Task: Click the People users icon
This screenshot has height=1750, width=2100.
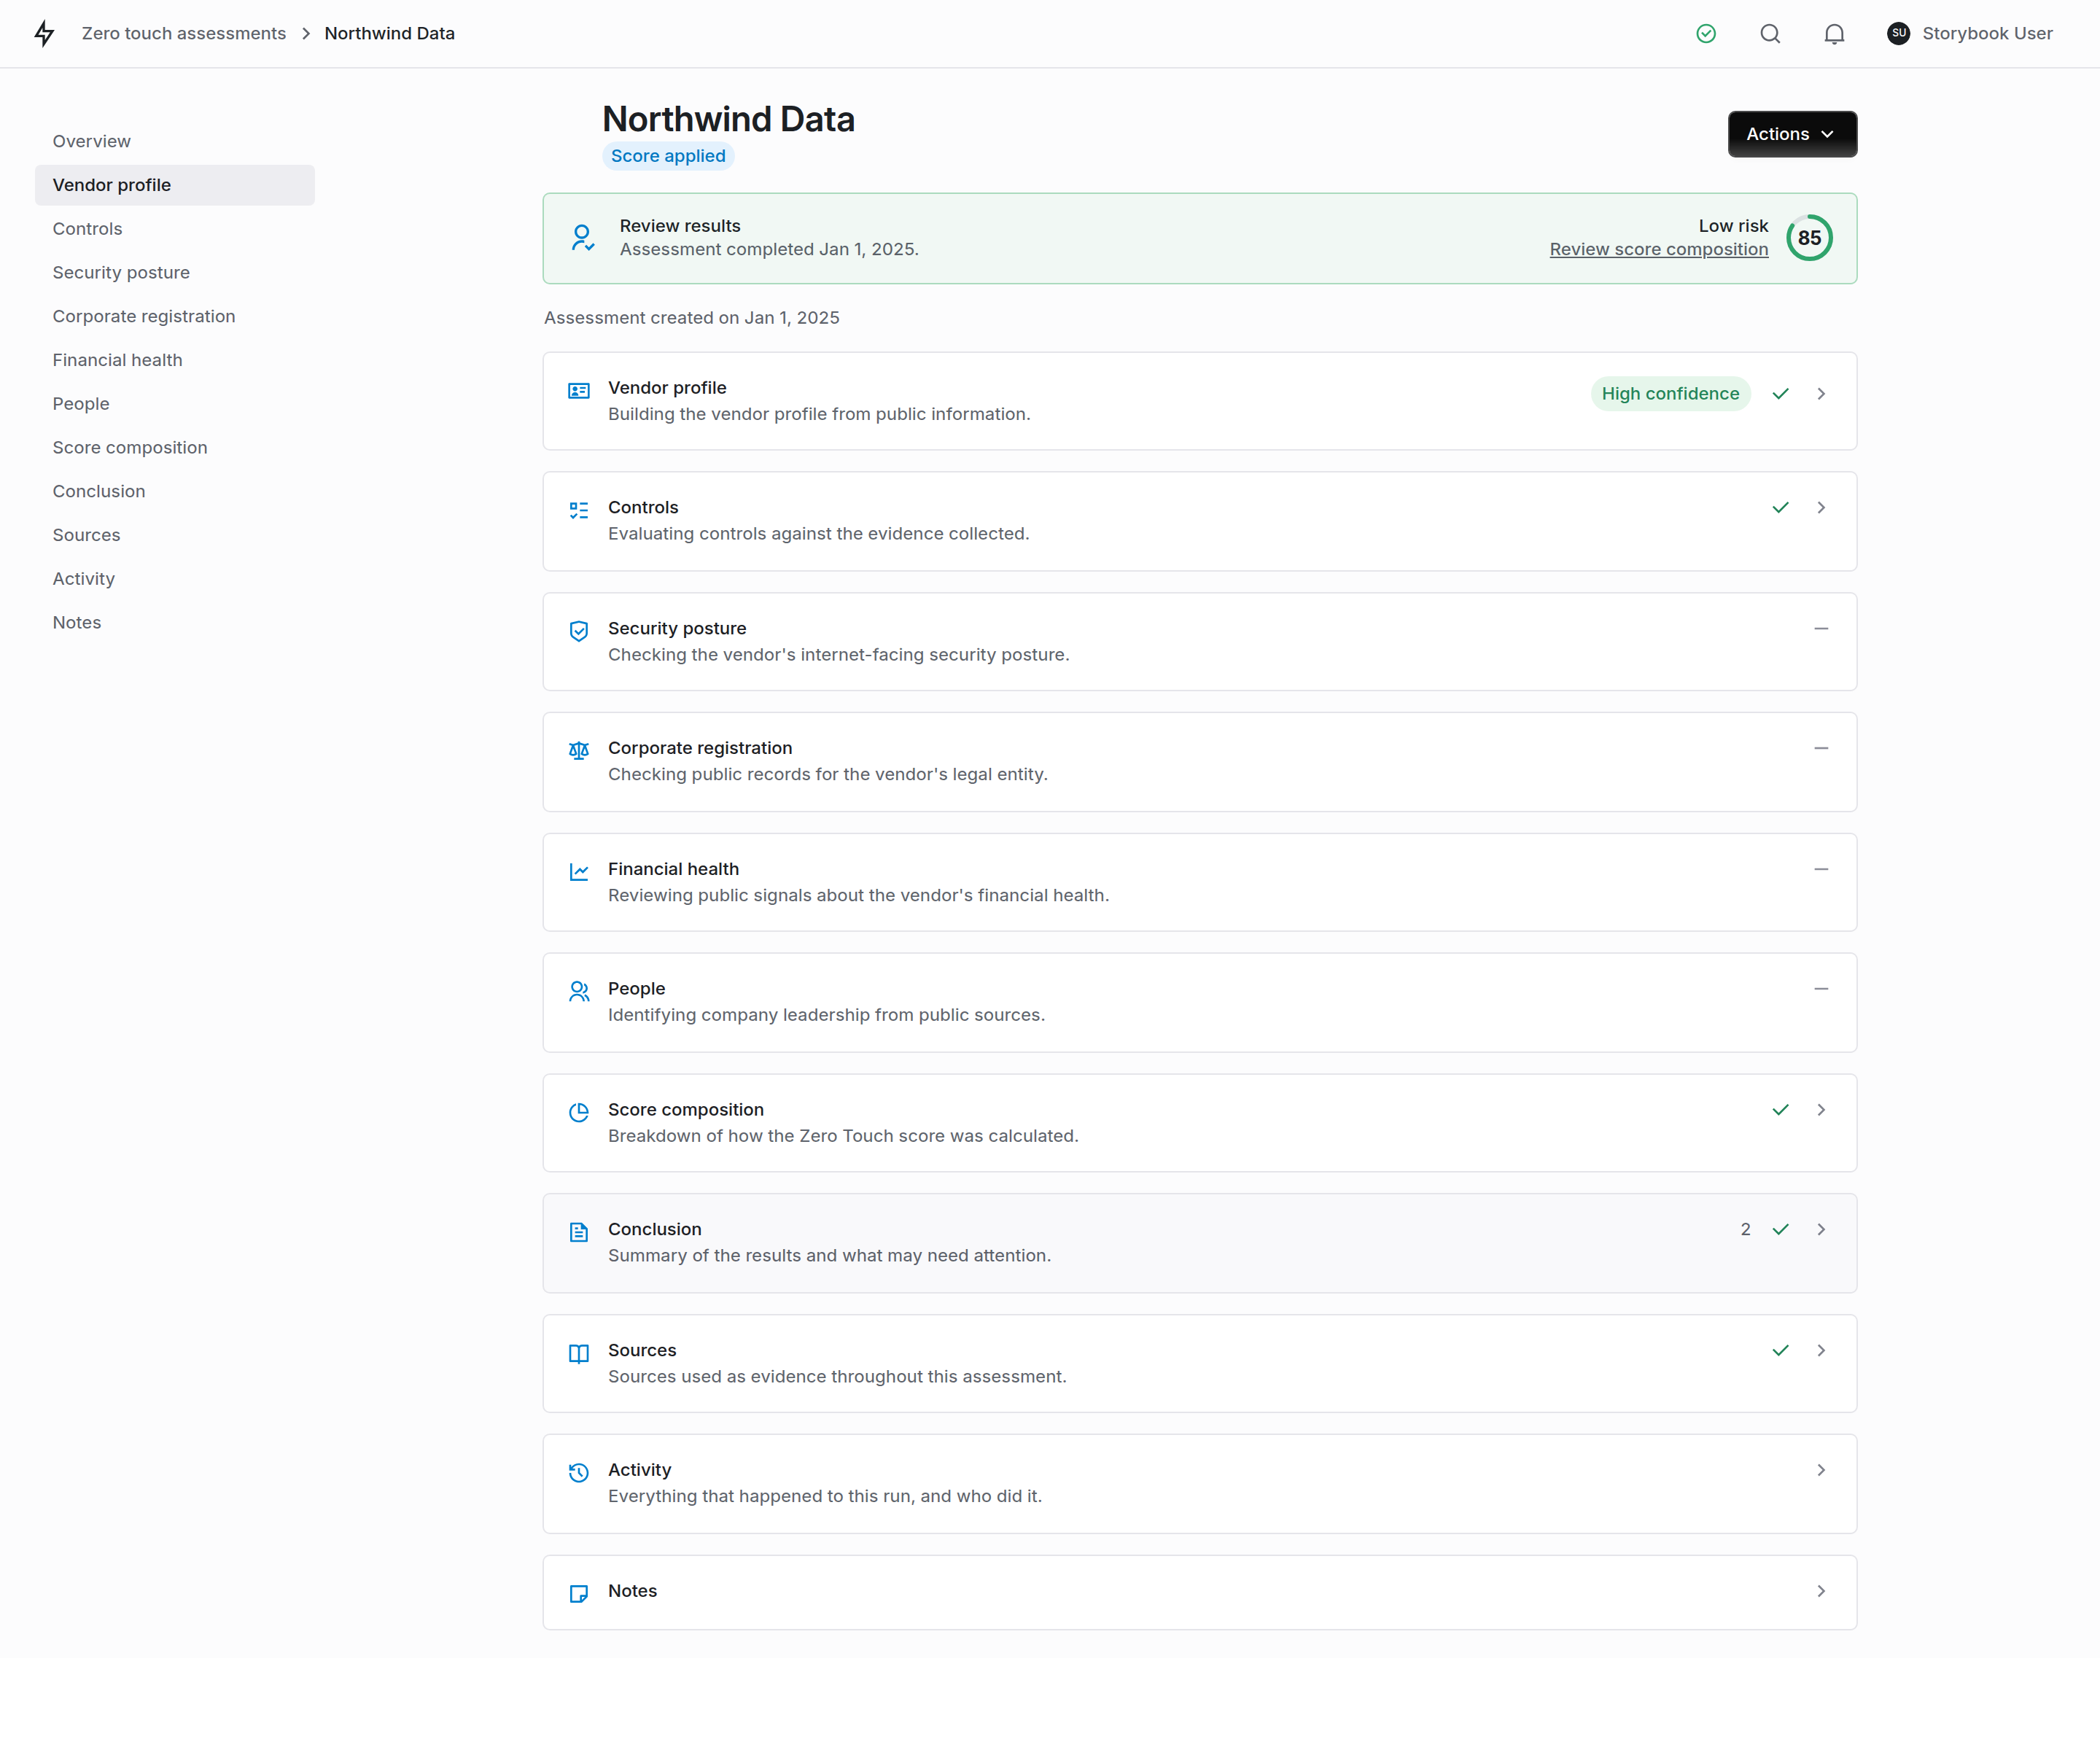Action: (579, 992)
